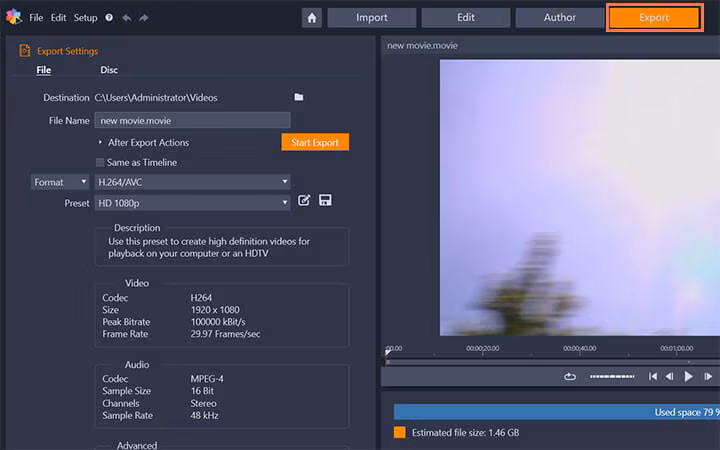This screenshot has width=720, height=450.
Task: Click the 00:00:40.00 timeline marker
Action: (579, 349)
